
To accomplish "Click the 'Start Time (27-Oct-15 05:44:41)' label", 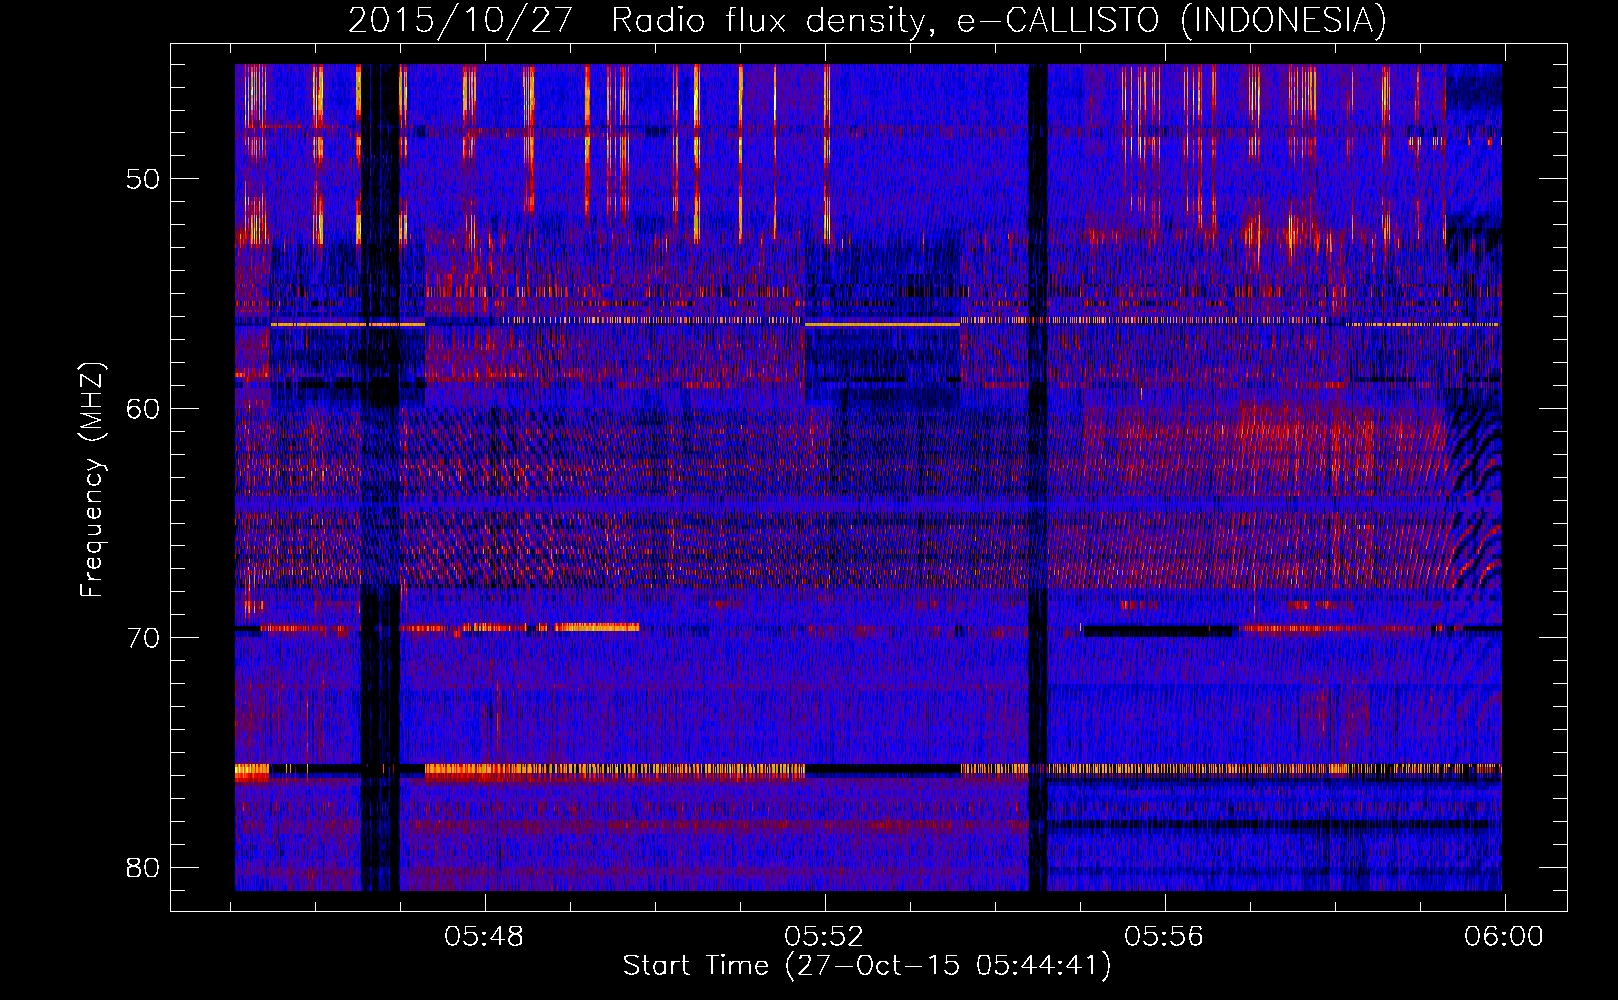I will point(867,966).
